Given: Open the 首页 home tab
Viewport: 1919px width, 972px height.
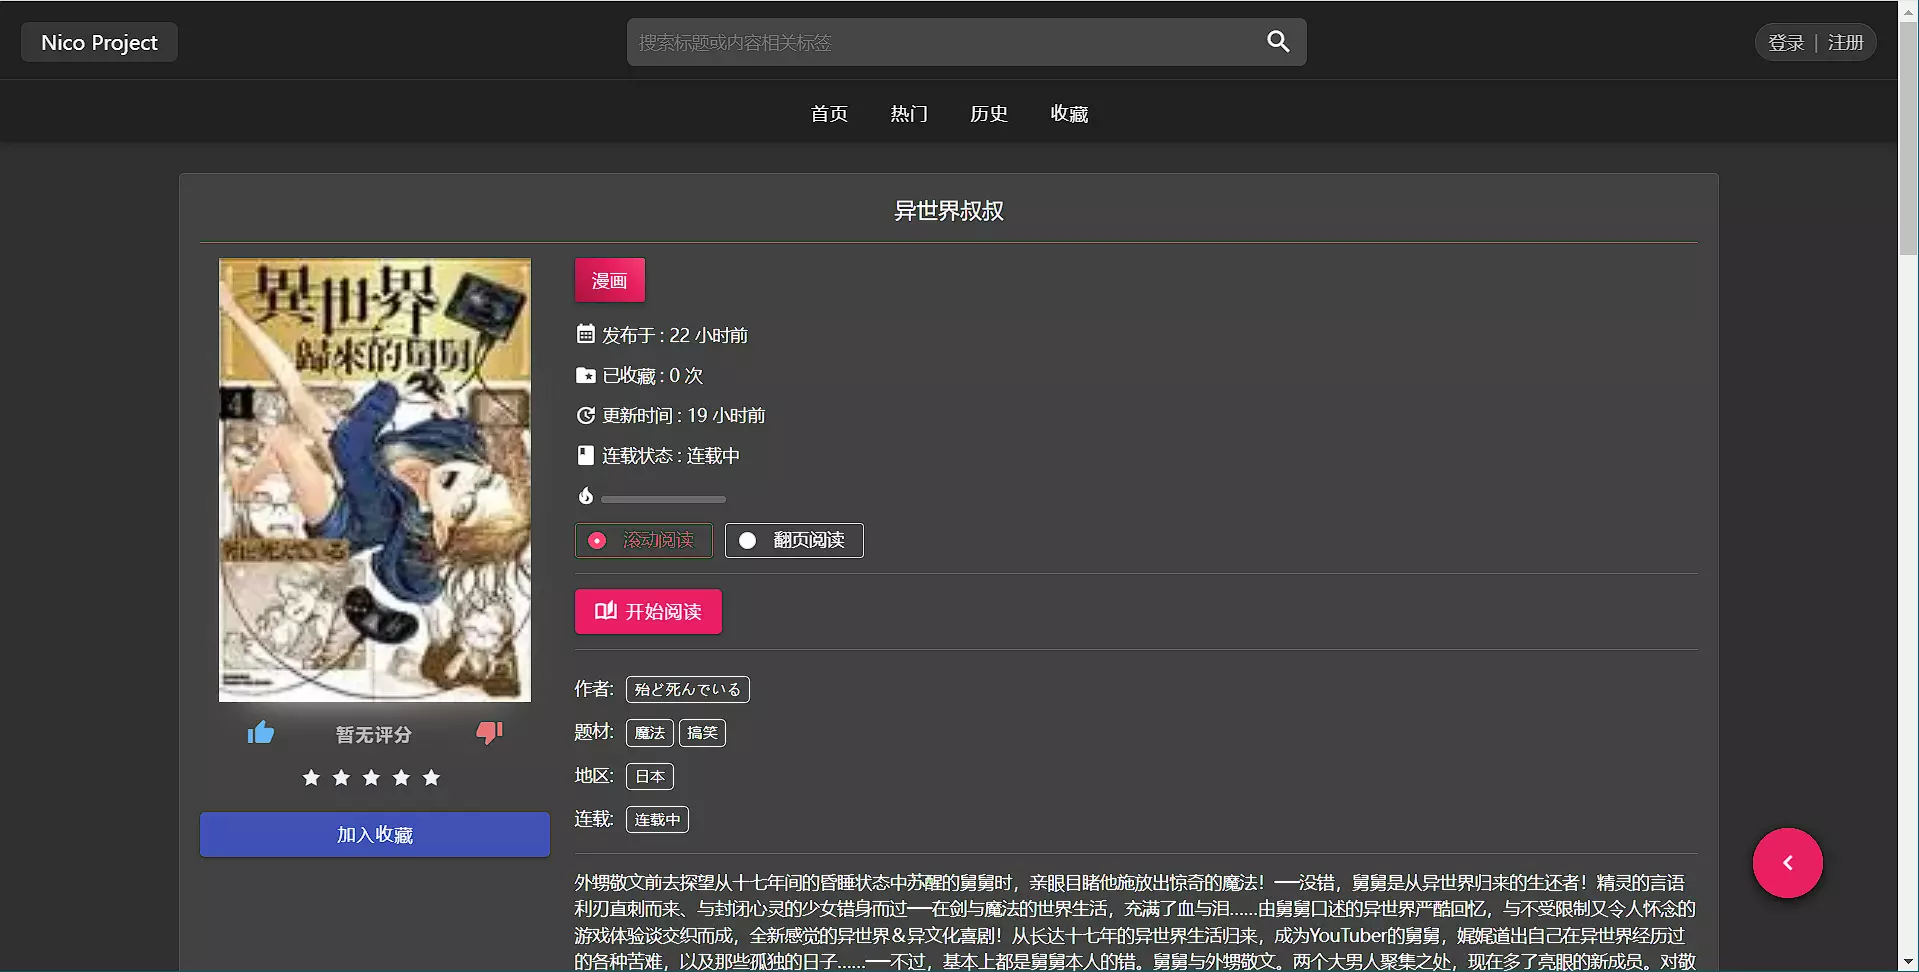Looking at the screenshot, I should [829, 114].
